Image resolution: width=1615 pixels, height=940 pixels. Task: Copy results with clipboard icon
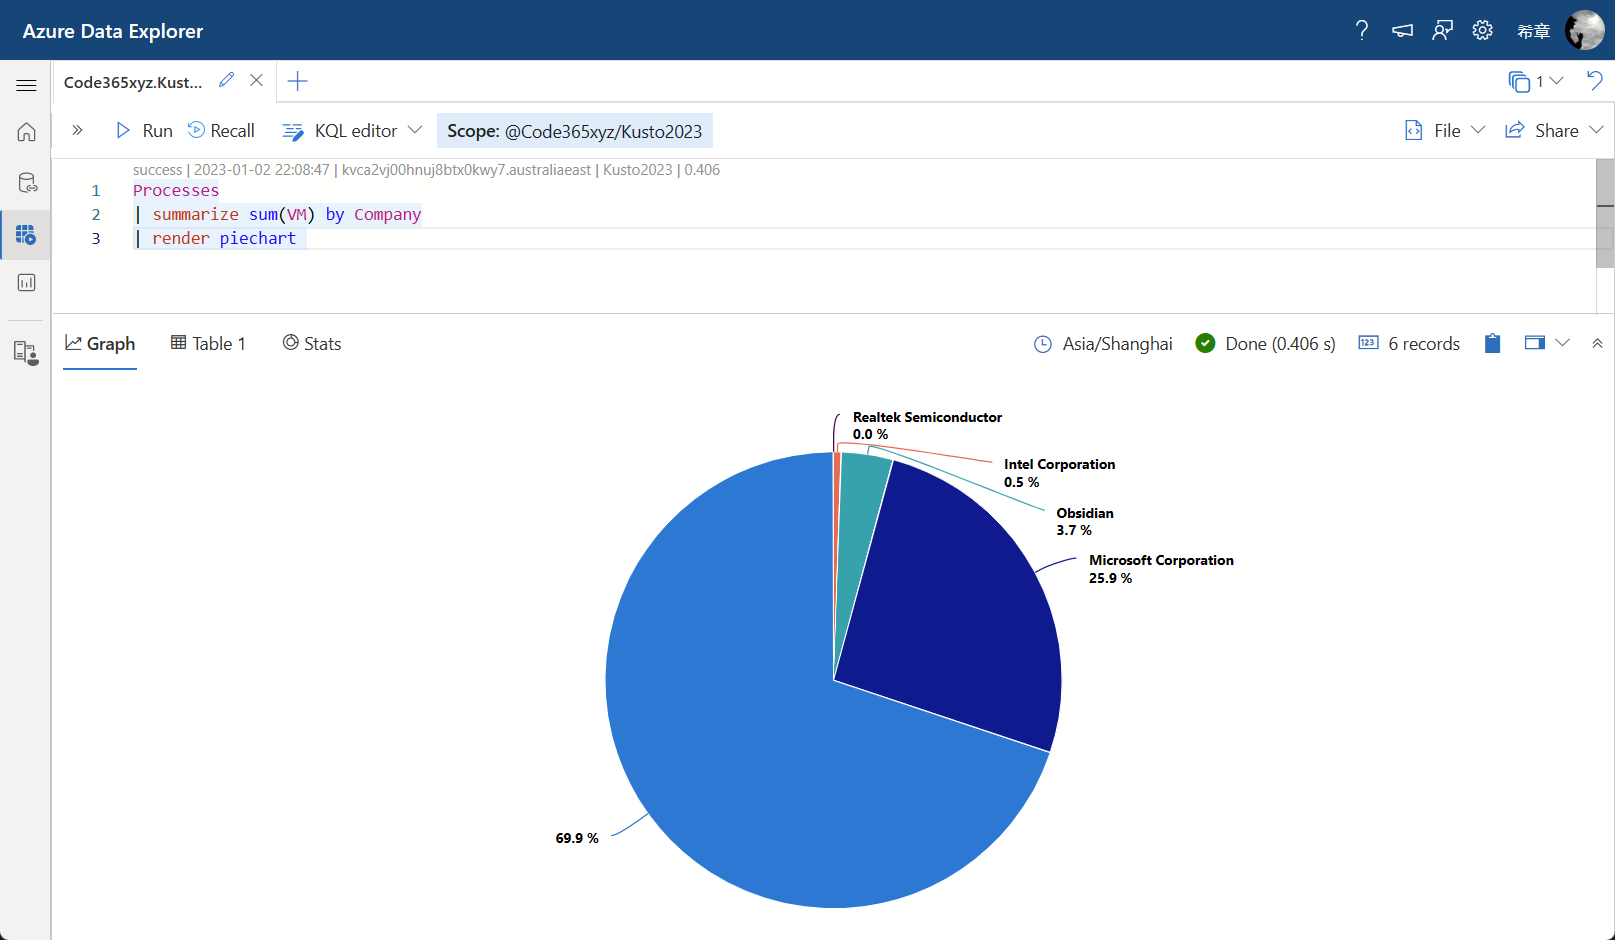[1492, 343]
